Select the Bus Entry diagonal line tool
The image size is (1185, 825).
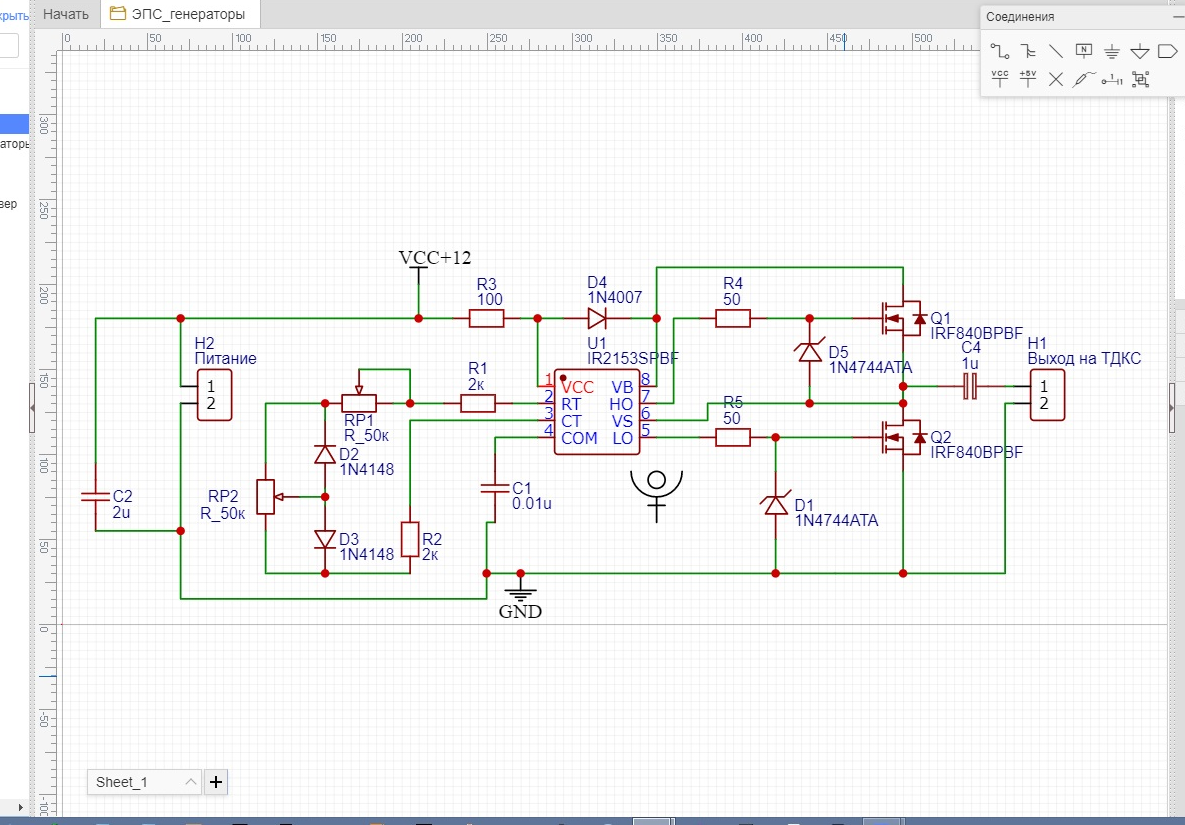tap(1055, 50)
